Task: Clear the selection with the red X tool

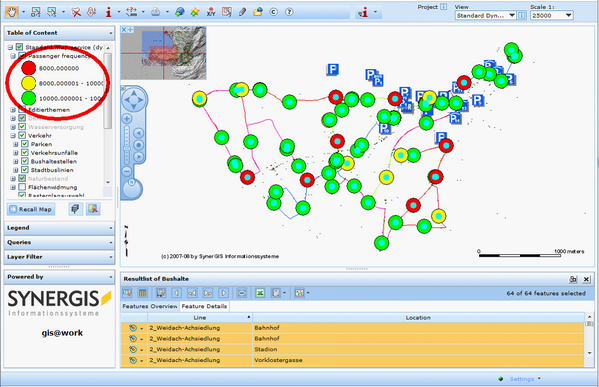Action: 76,12
